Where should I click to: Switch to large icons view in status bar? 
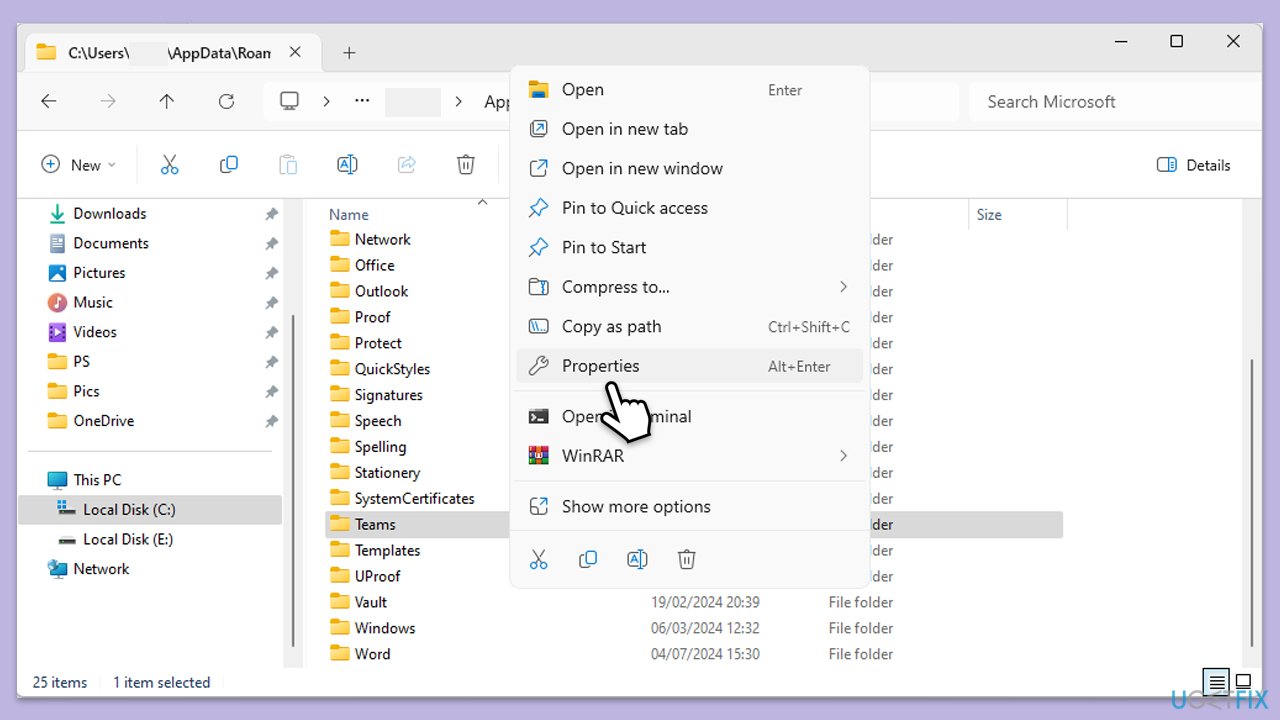[1243, 682]
